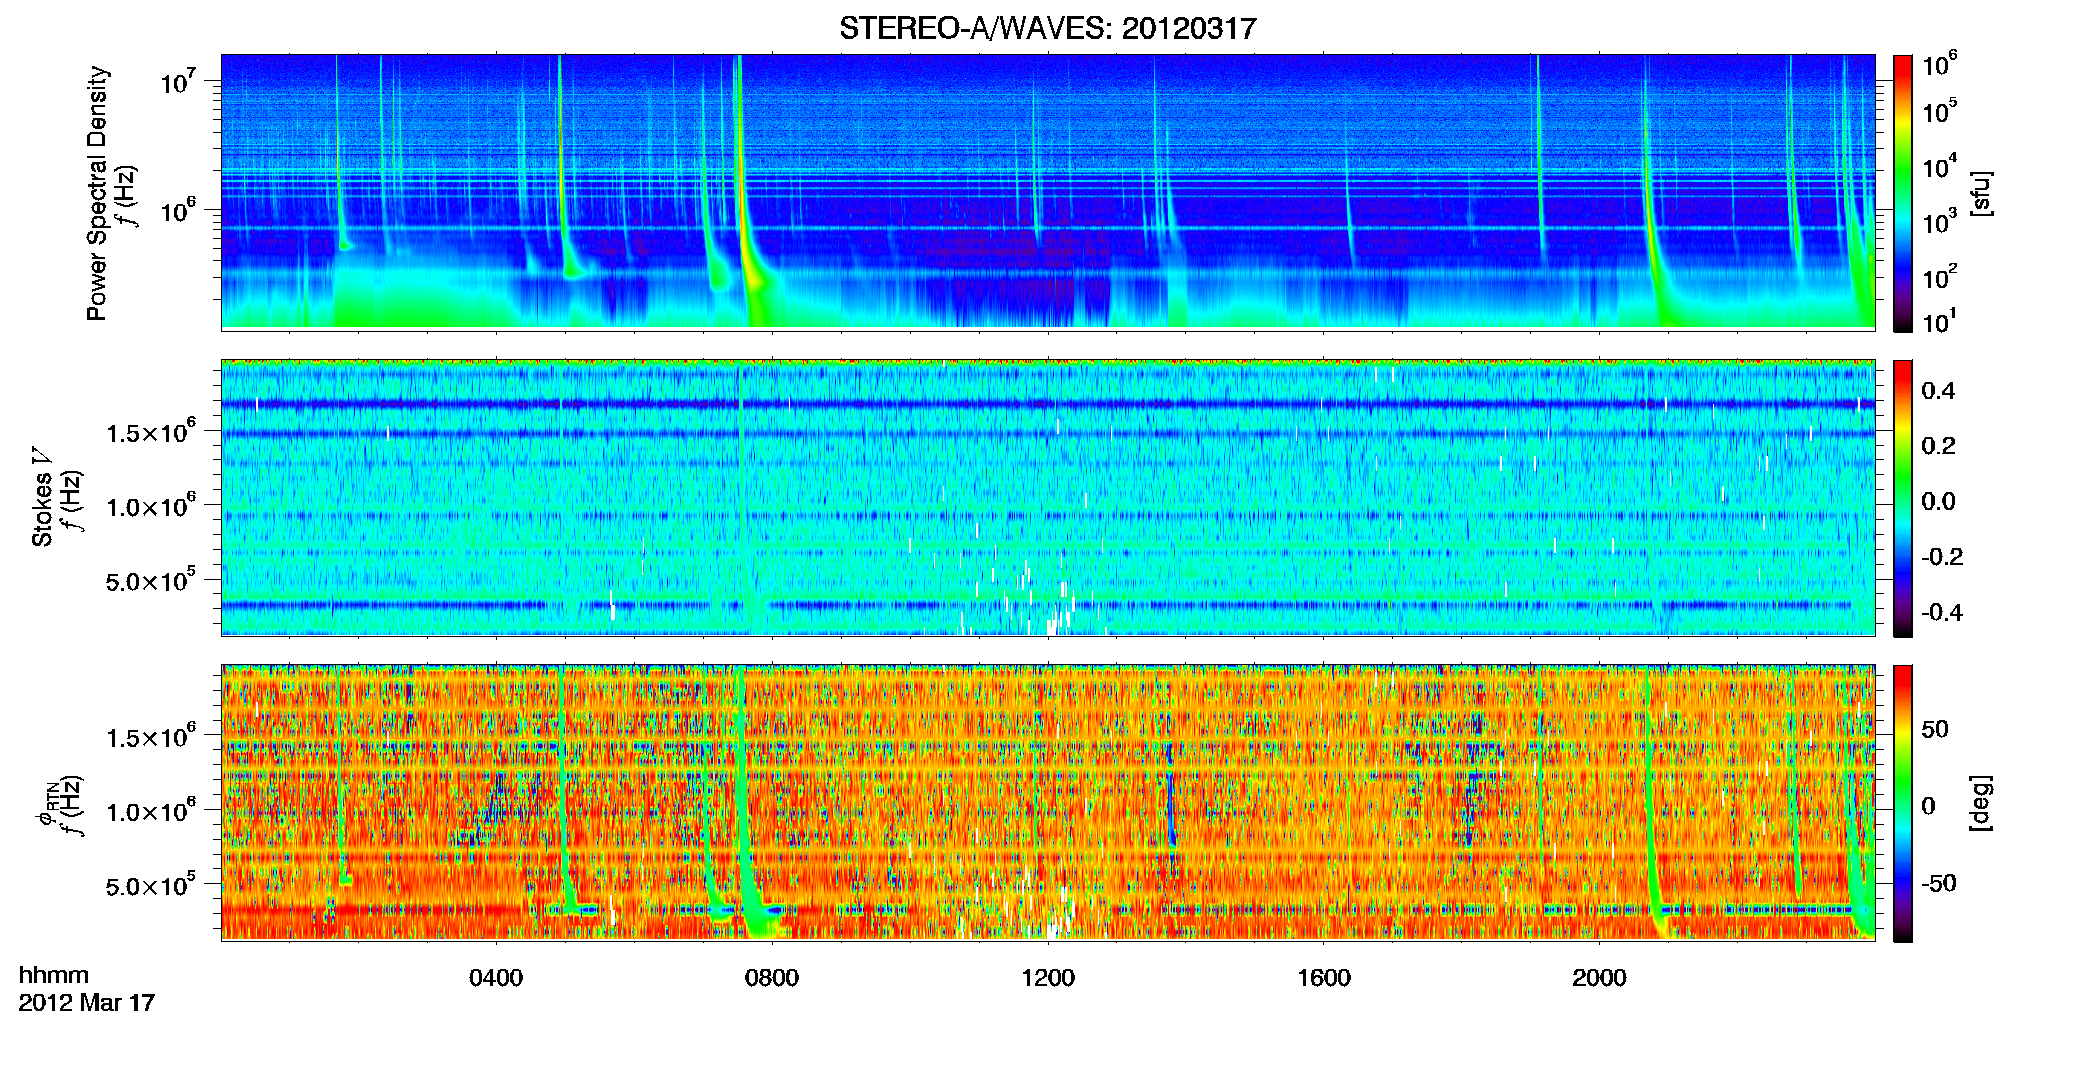Click the plot title "STEREO-A/WAVES: 20120317"
The image size is (2096, 1080).
pos(1047,29)
